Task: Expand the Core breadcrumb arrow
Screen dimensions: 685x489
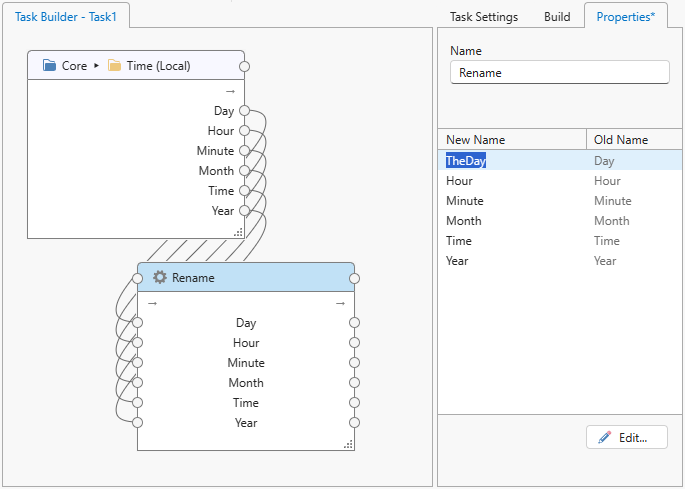Action: pos(97,66)
